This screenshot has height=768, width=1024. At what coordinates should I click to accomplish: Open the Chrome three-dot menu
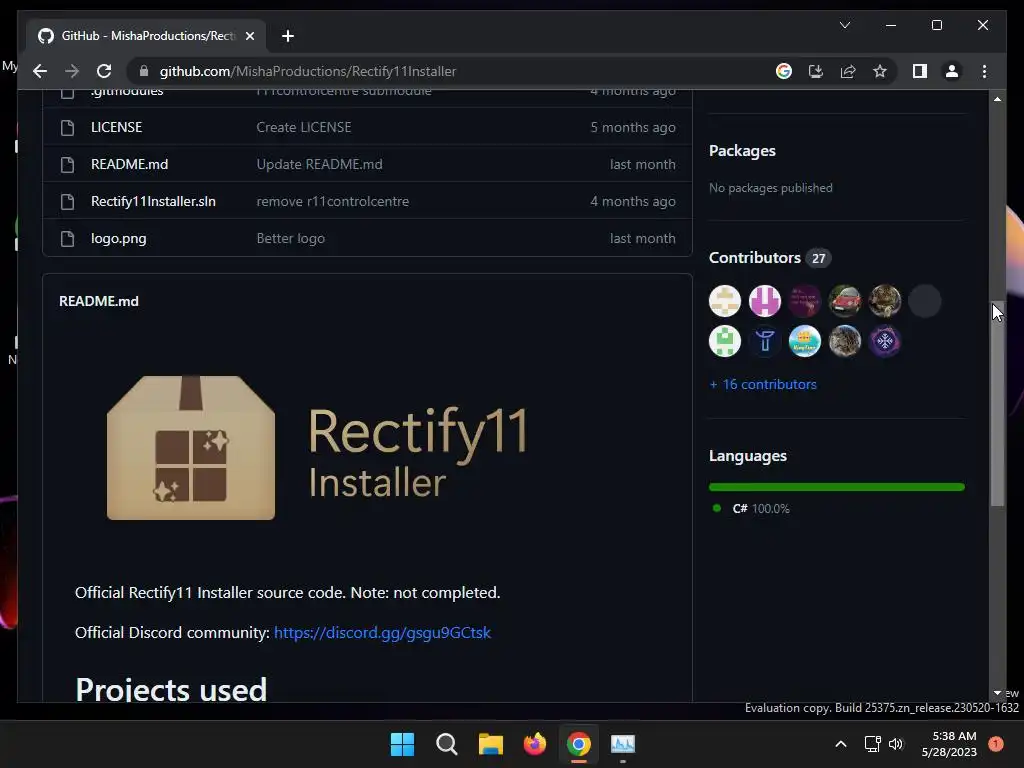pyautogui.click(x=984, y=71)
